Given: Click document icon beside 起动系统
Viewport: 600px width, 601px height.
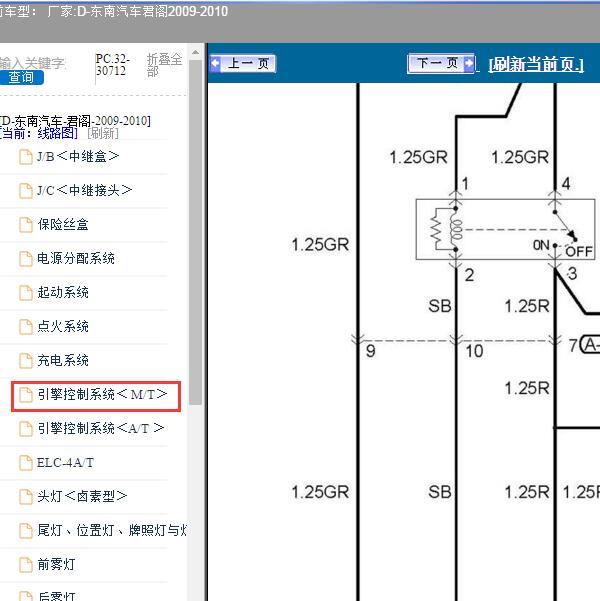Looking at the screenshot, I should point(26,293).
